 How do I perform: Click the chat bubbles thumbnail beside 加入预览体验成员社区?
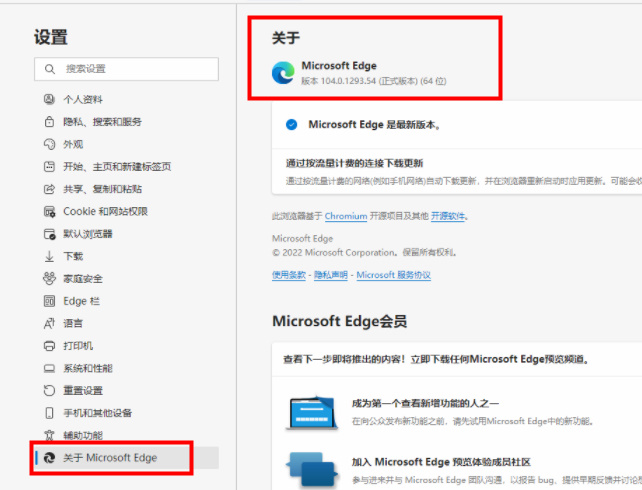coord(313,470)
